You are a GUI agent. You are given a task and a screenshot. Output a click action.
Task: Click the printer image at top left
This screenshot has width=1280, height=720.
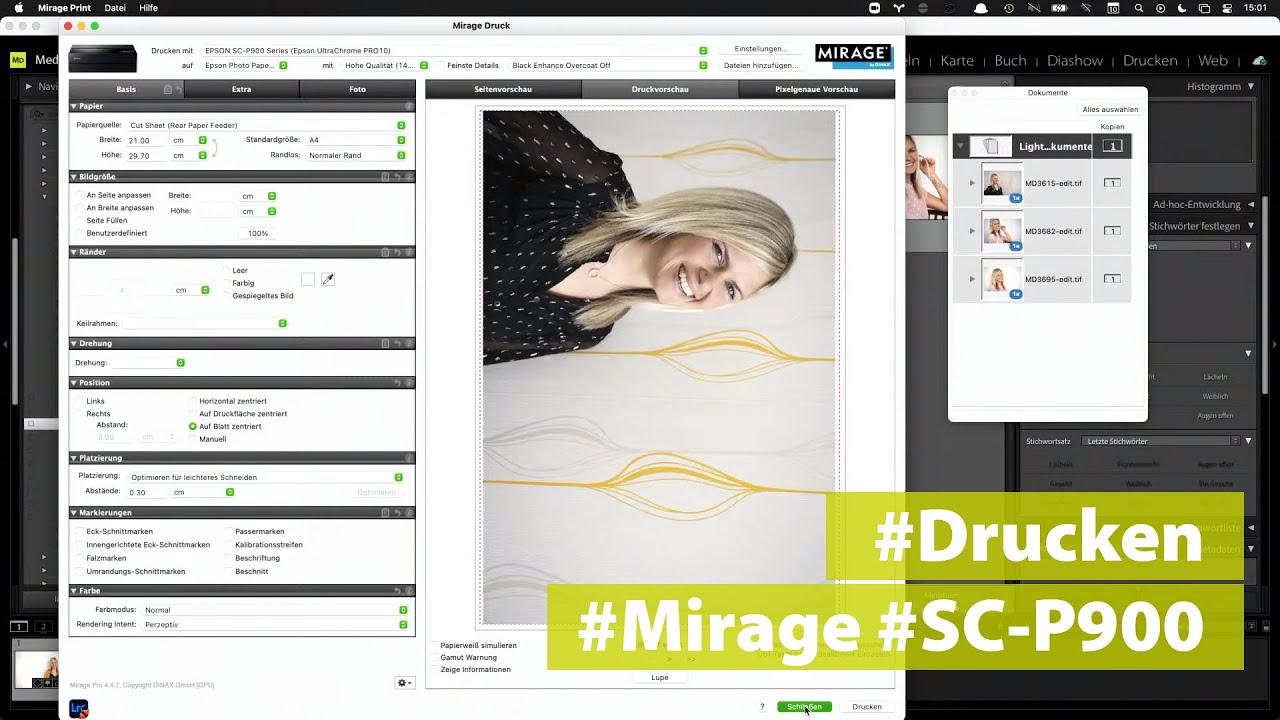(x=103, y=58)
